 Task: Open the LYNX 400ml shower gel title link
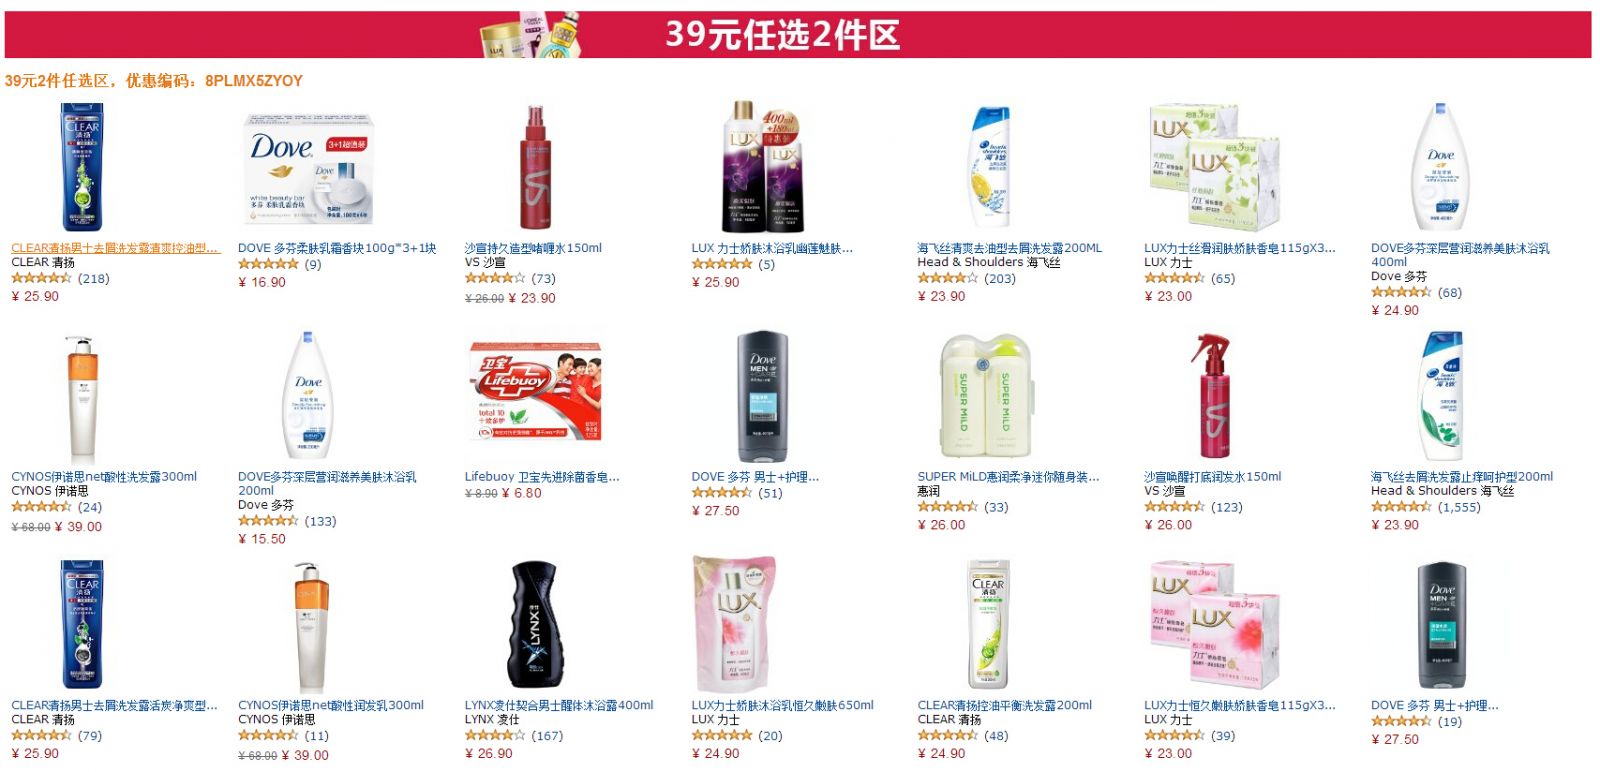pyautogui.click(x=559, y=705)
